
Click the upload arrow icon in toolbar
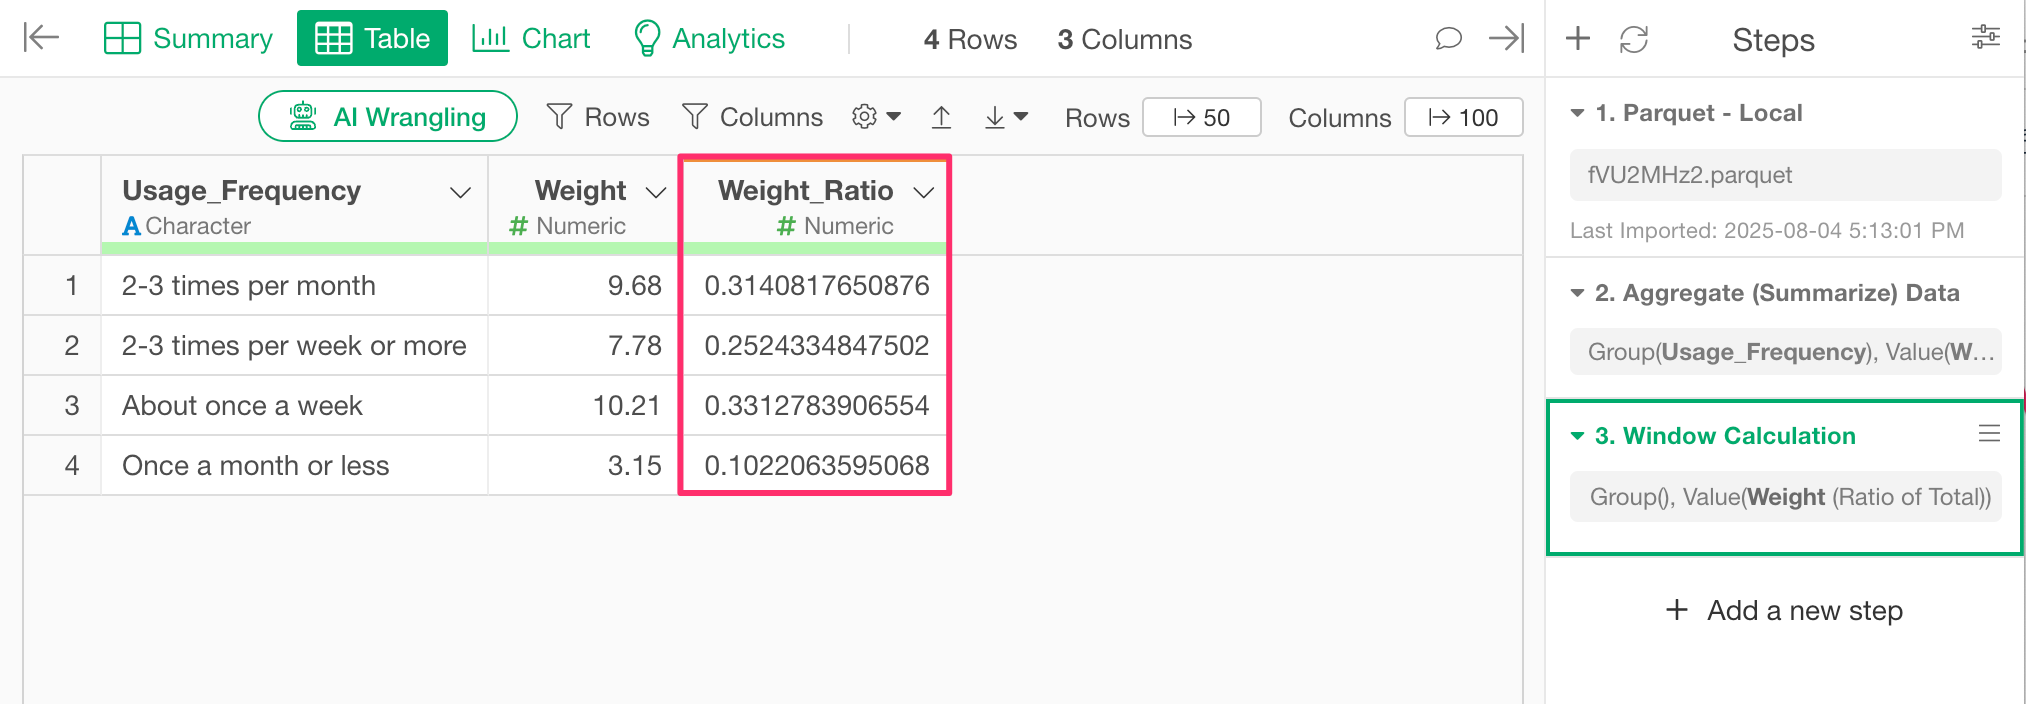coord(941,118)
